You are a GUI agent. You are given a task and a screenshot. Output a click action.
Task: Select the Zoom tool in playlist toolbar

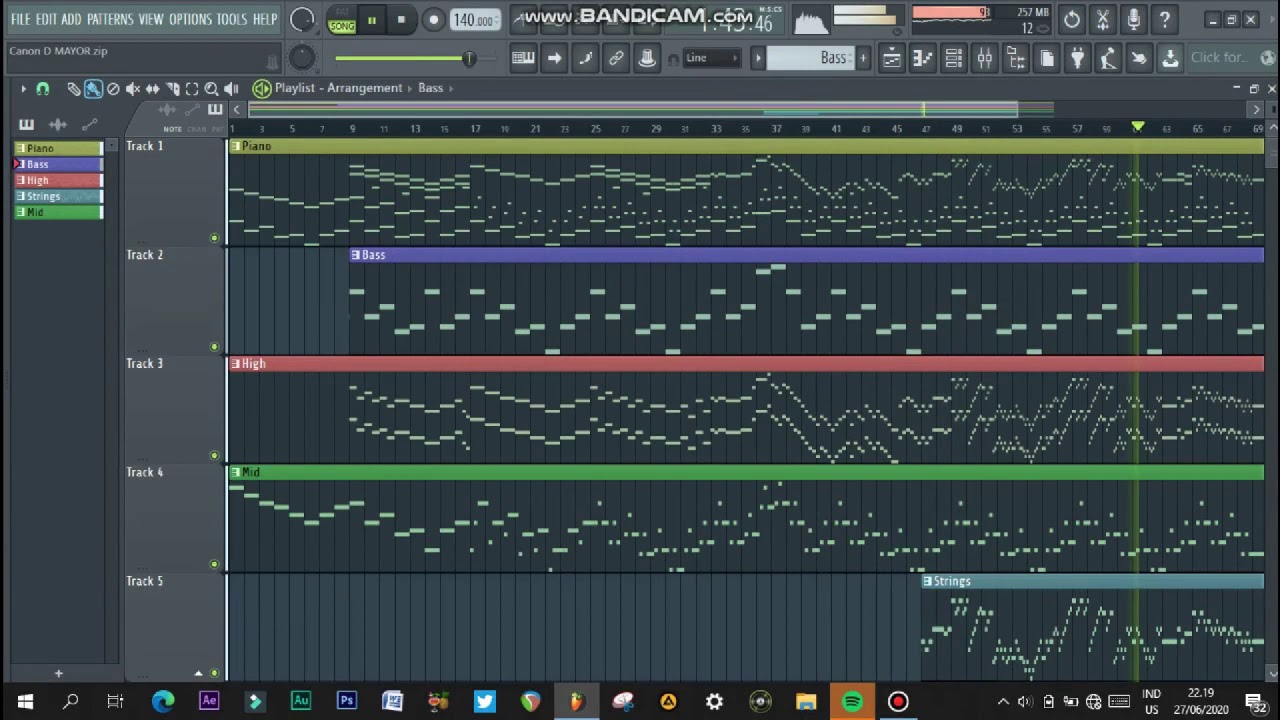tap(212, 89)
